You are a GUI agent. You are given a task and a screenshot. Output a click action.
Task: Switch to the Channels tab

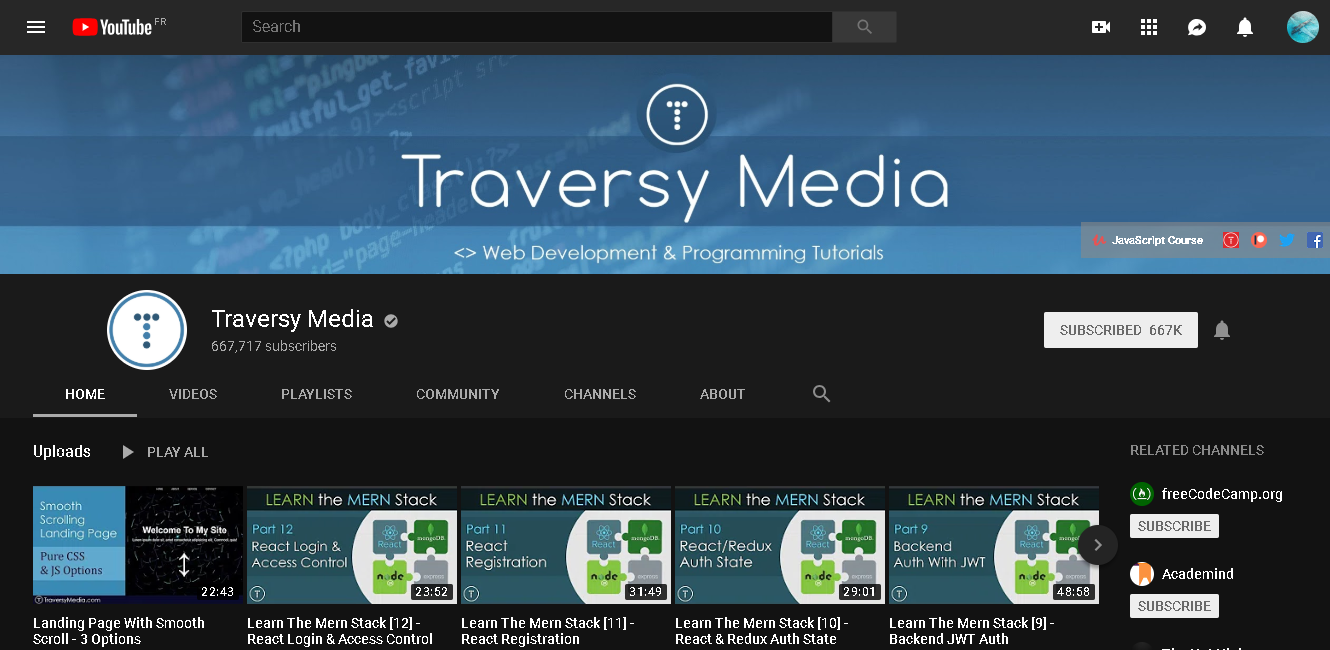(x=600, y=394)
